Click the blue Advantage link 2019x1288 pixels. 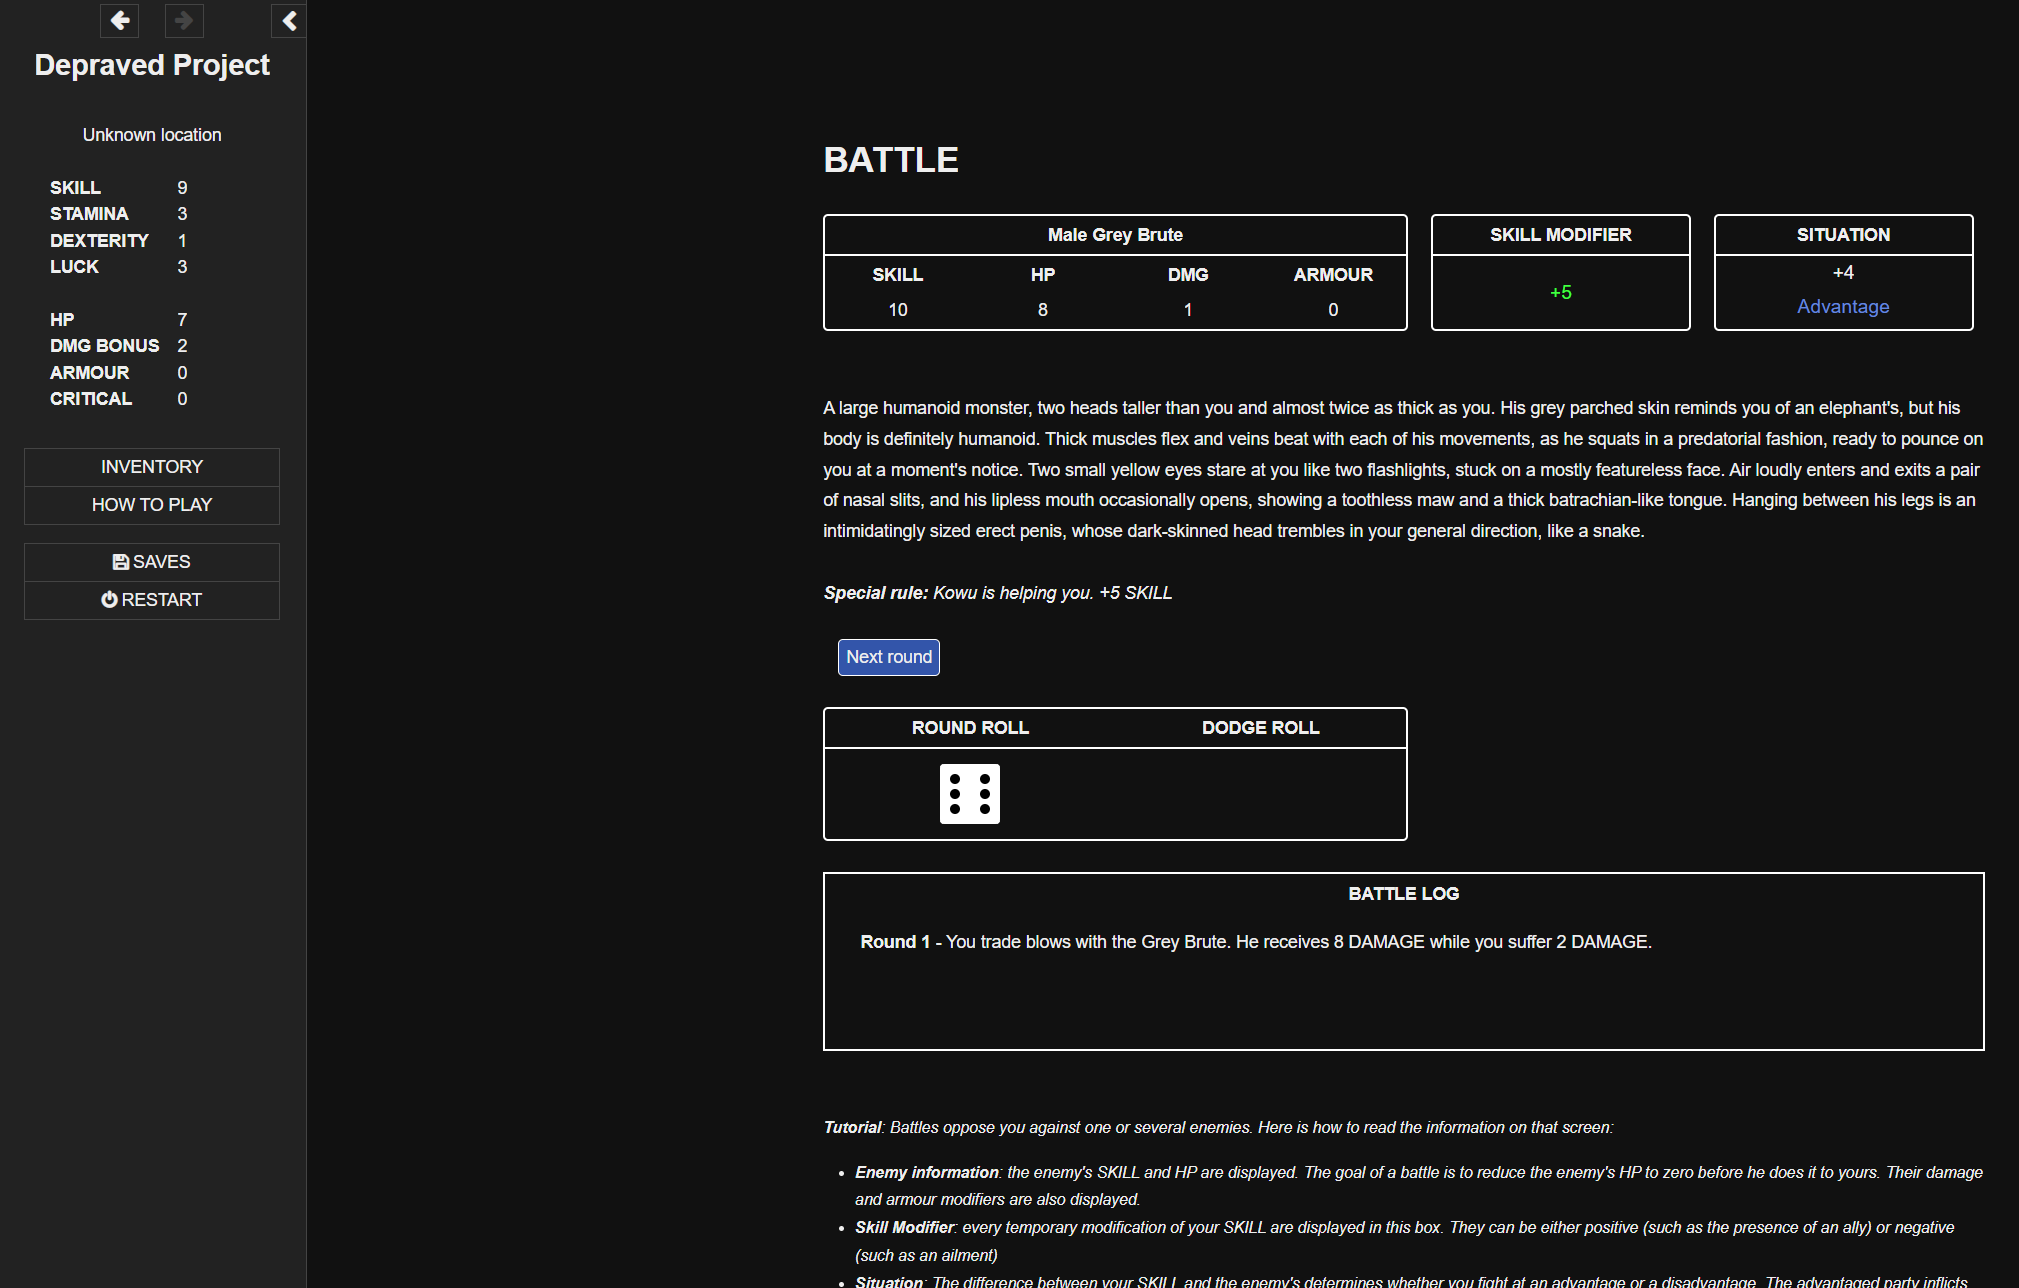1842,307
